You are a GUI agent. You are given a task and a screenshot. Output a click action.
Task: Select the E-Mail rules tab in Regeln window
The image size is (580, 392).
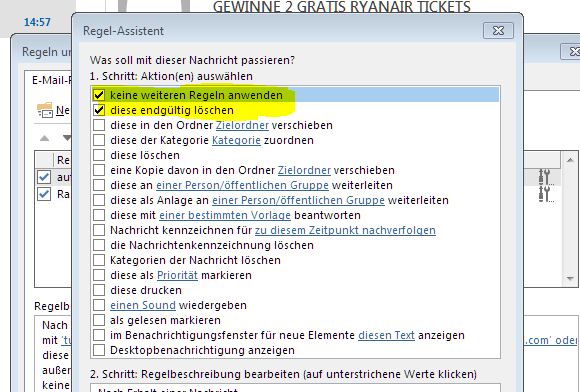(51, 80)
